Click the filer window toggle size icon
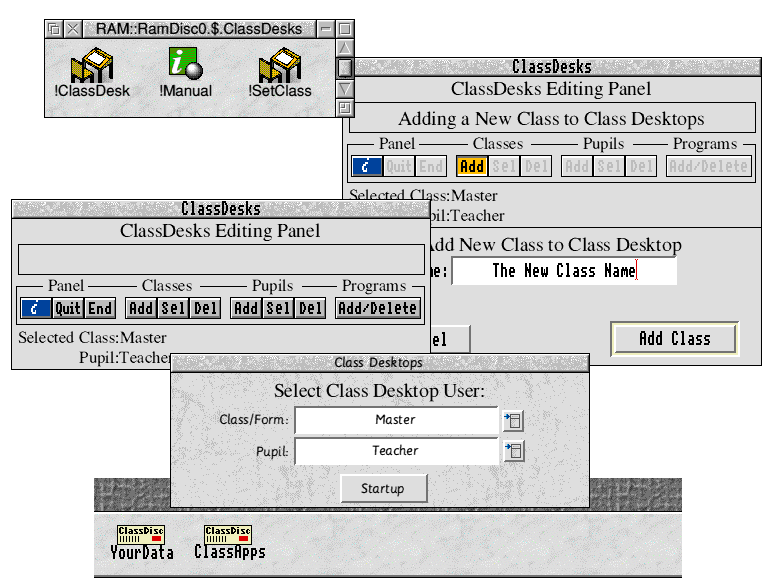This screenshot has height=584, width=769. coord(345,29)
